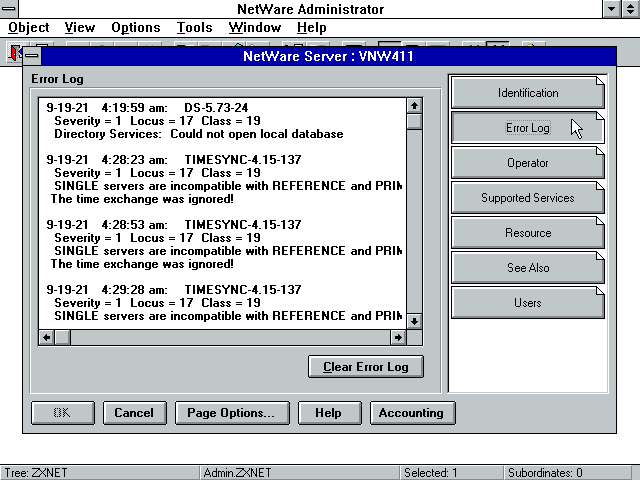Click the error log scroll-down arrow

coord(414,321)
